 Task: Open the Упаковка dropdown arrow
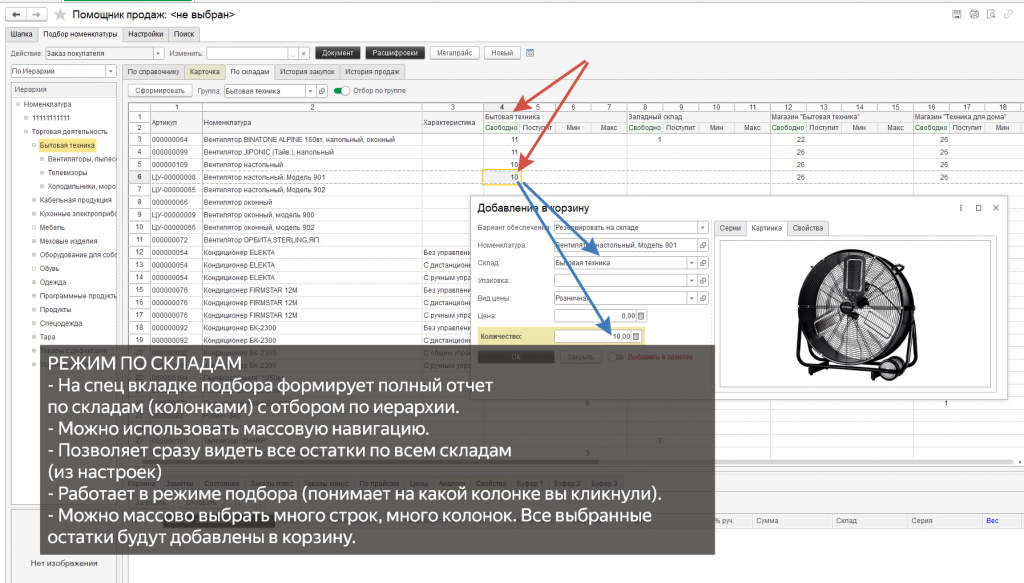(x=692, y=281)
